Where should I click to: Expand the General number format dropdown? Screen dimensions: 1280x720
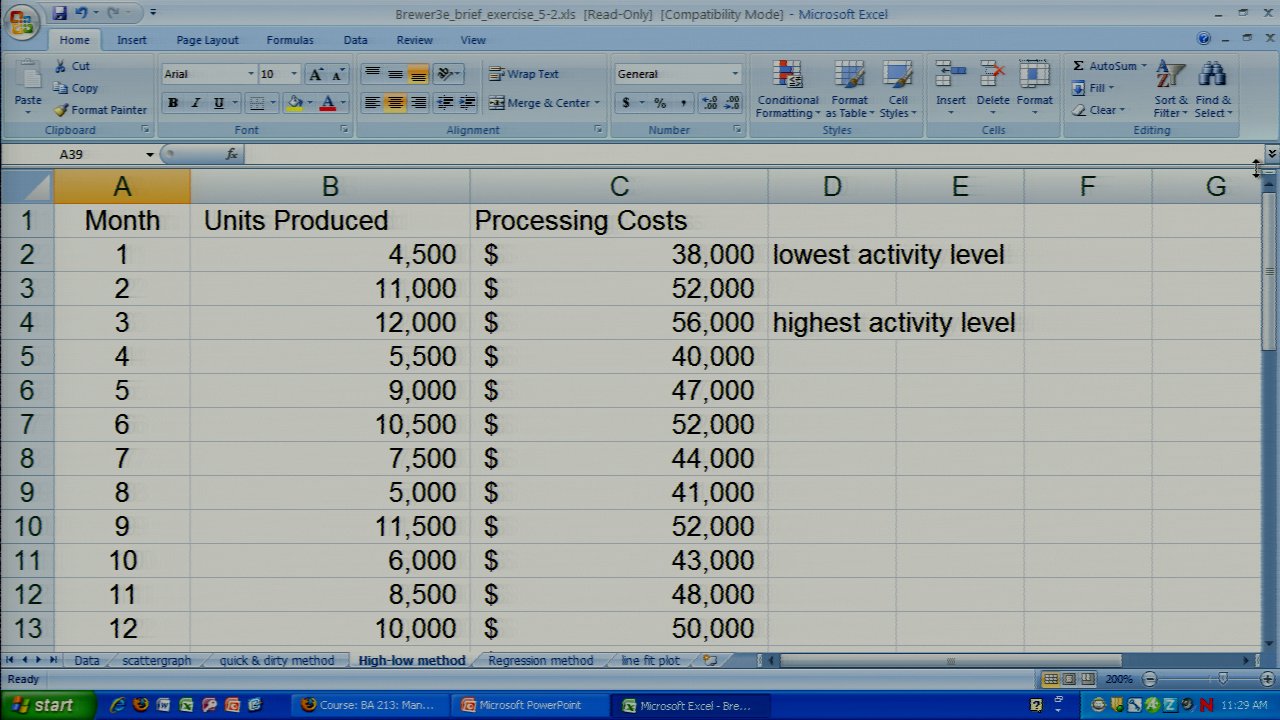pyautogui.click(x=734, y=74)
